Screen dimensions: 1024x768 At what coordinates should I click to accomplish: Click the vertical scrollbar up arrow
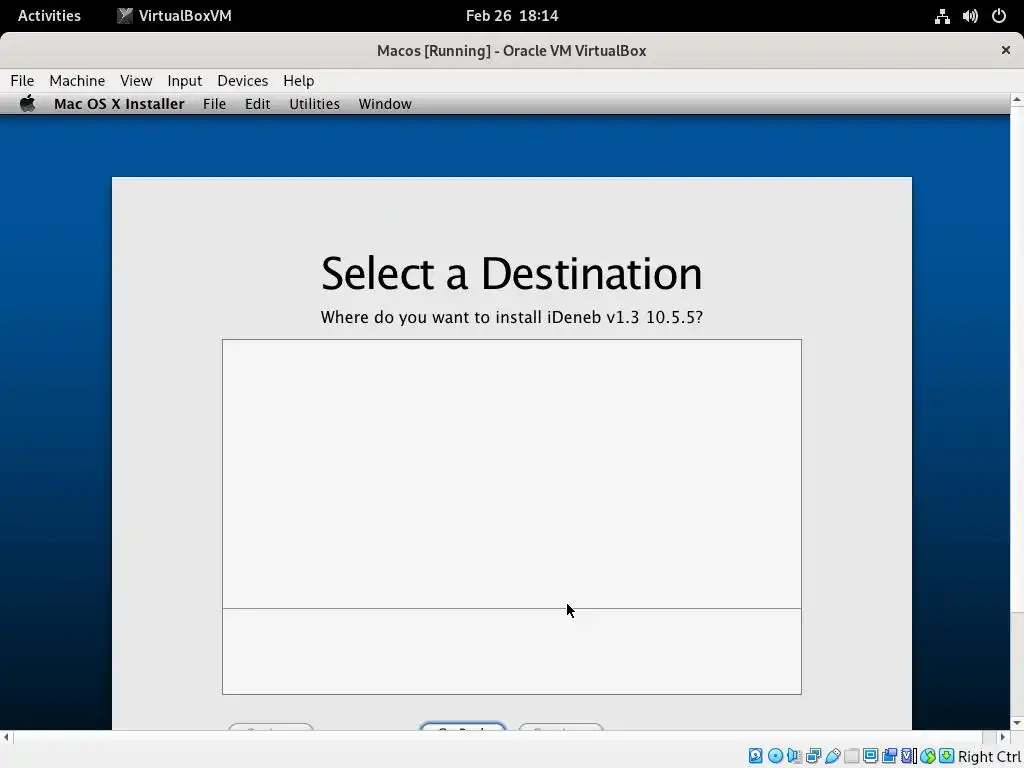(x=1017, y=100)
